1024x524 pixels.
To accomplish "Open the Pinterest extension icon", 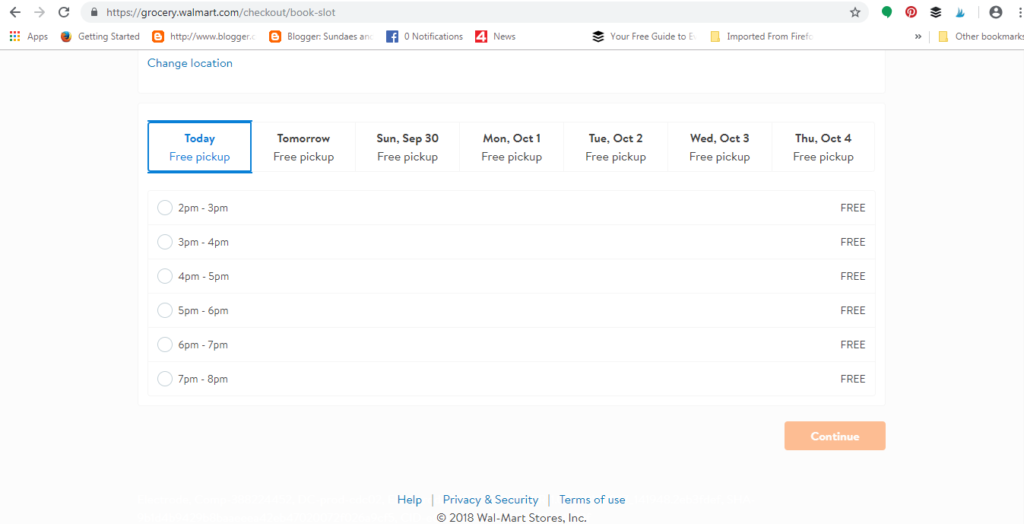I will 911,13.
